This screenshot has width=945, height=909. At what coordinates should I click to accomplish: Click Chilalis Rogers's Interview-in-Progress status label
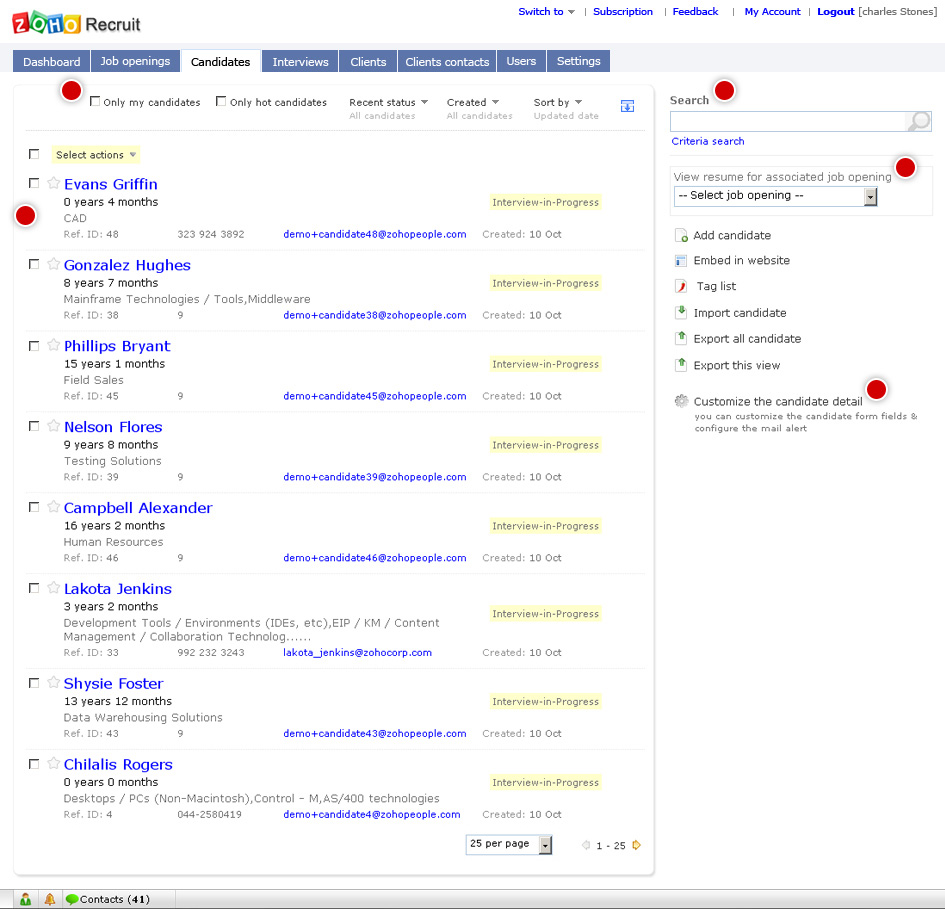[x=545, y=782]
